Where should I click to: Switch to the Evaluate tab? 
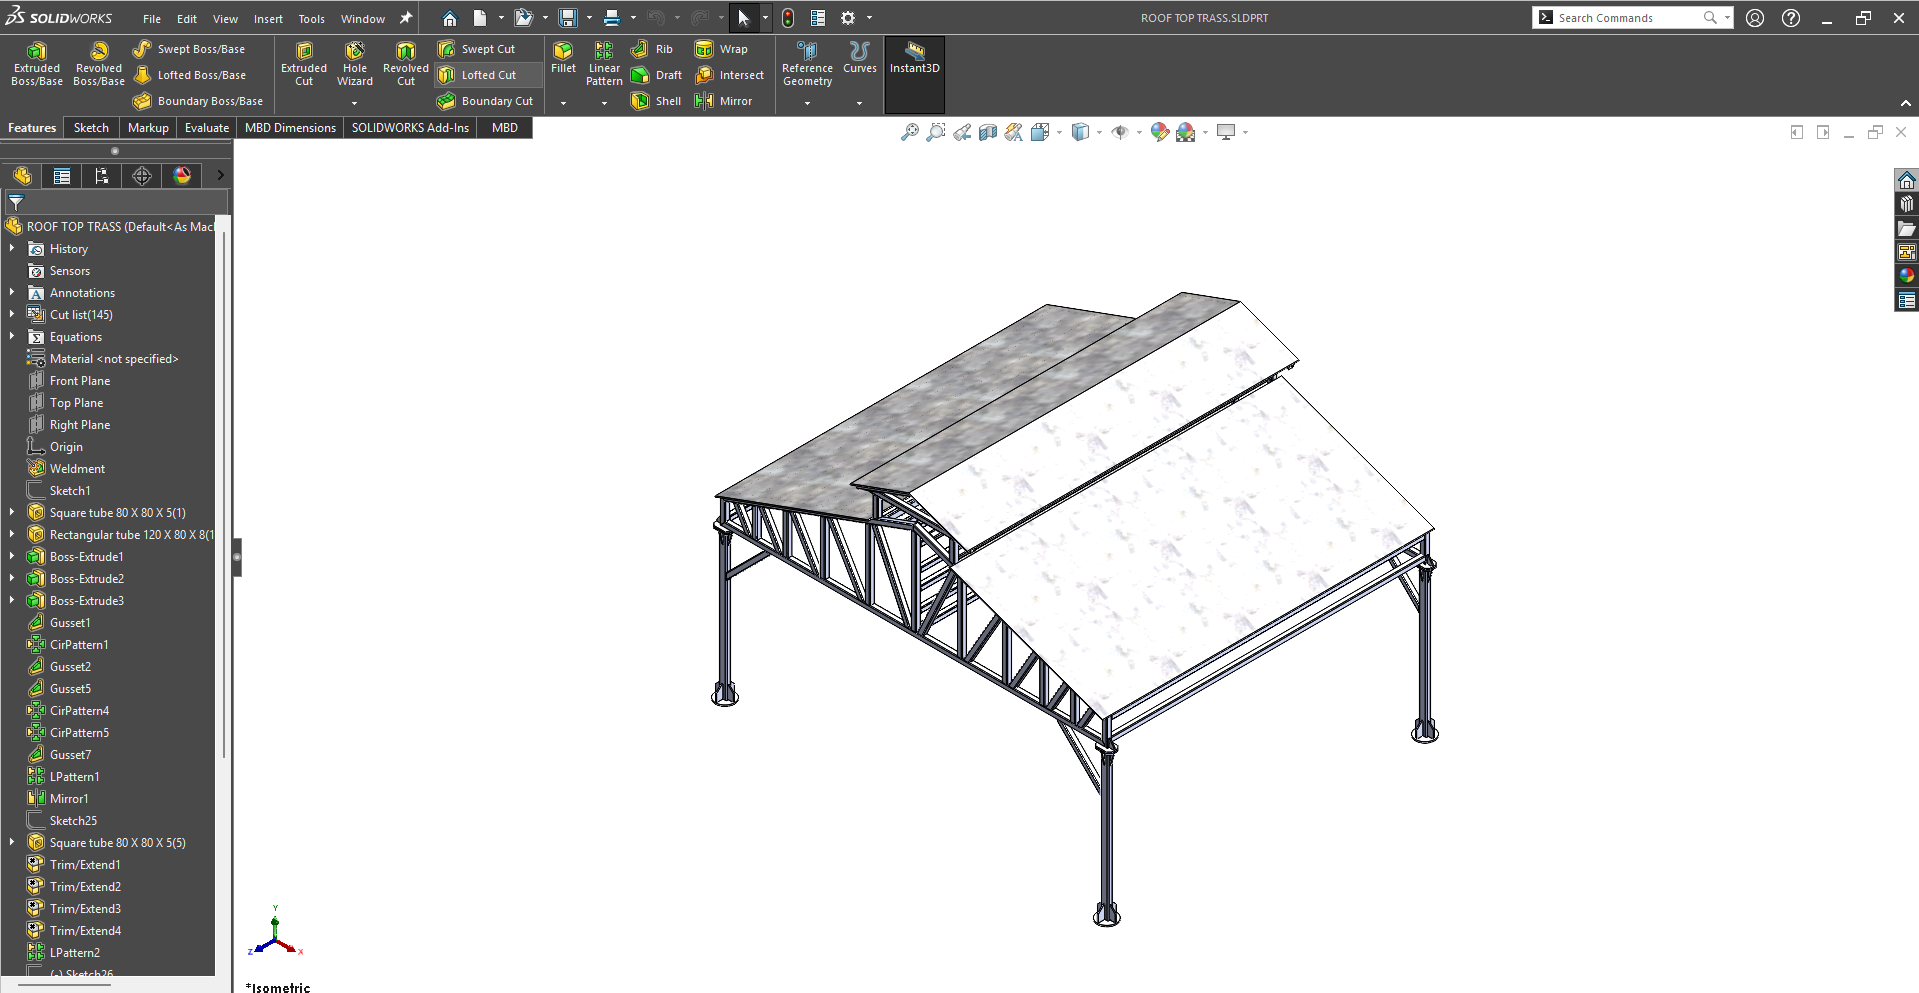click(x=207, y=128)
